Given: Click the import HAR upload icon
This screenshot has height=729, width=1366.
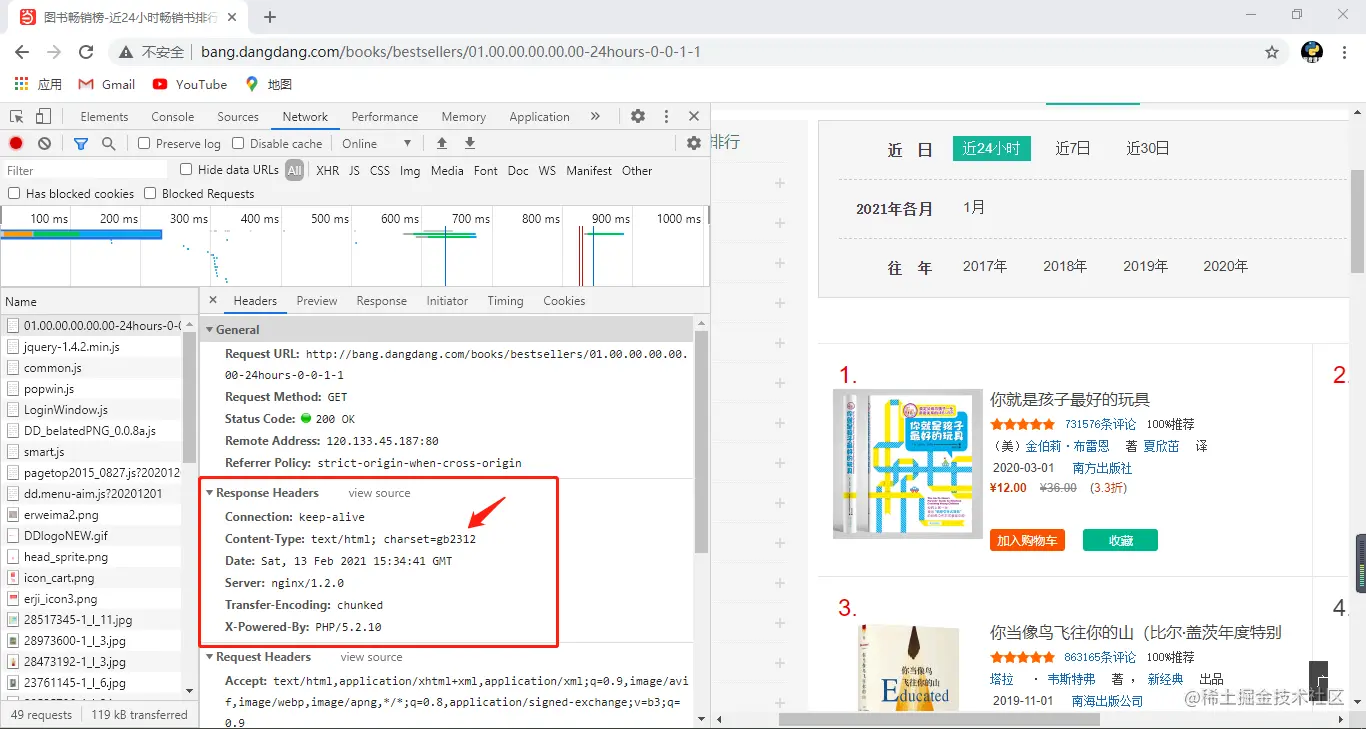Looking at the screenshot, I should pos(442,143).
